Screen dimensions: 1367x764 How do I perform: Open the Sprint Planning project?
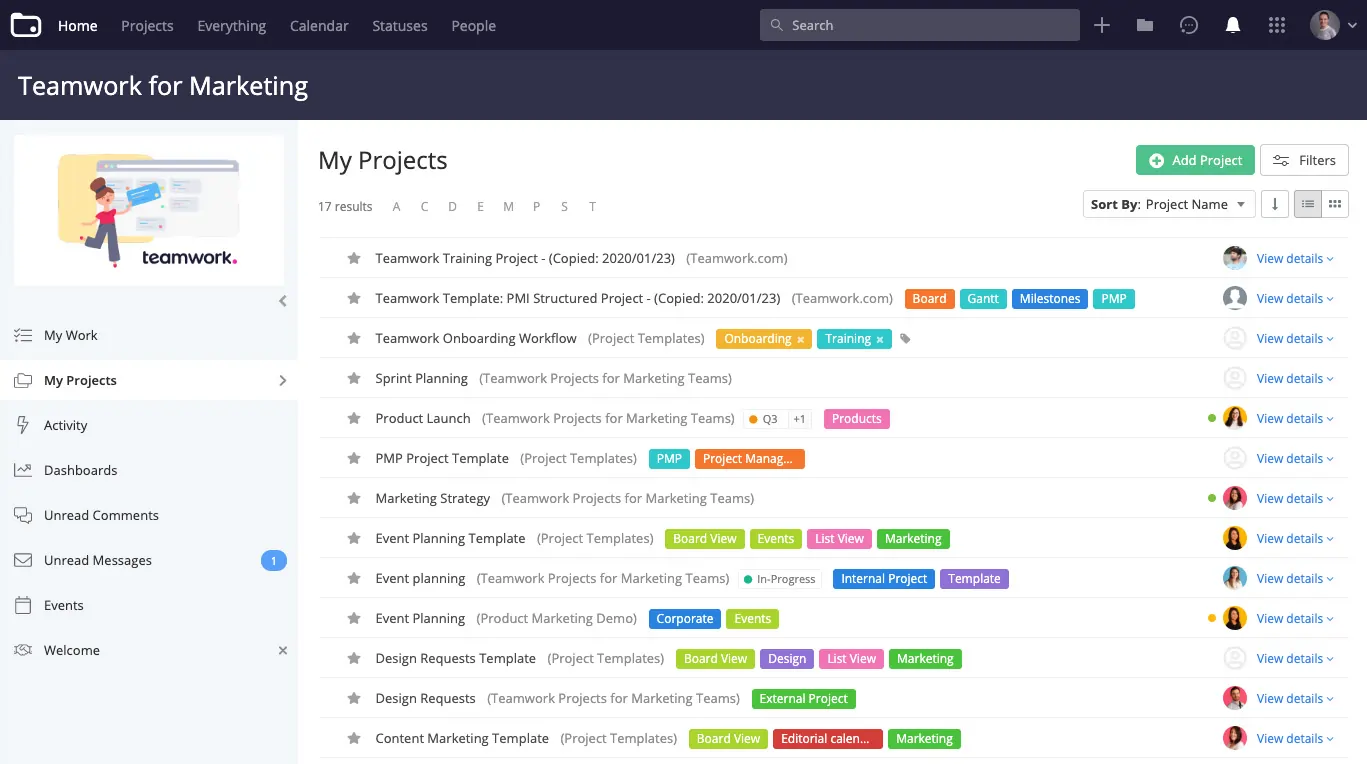pos(421,378)
